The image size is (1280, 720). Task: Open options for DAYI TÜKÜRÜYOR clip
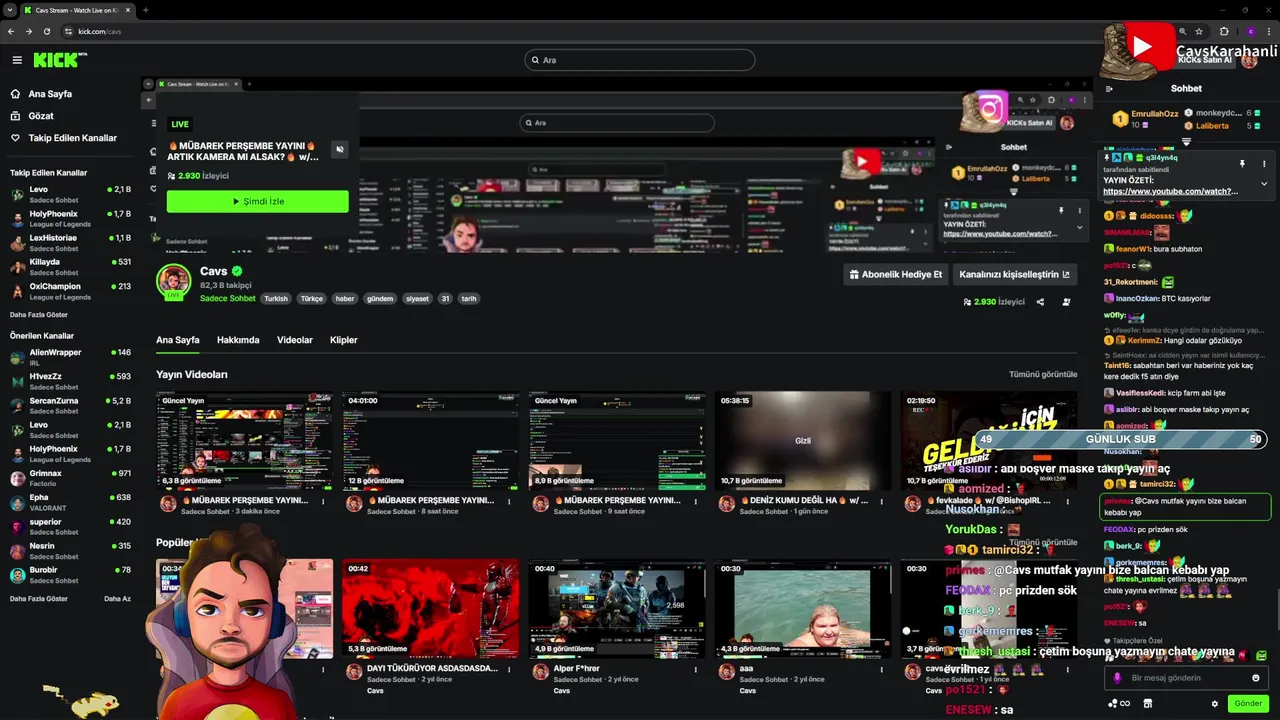tap(509, 669)
